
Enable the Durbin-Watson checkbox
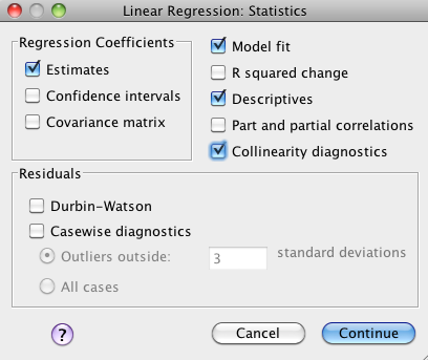[36, 206]
